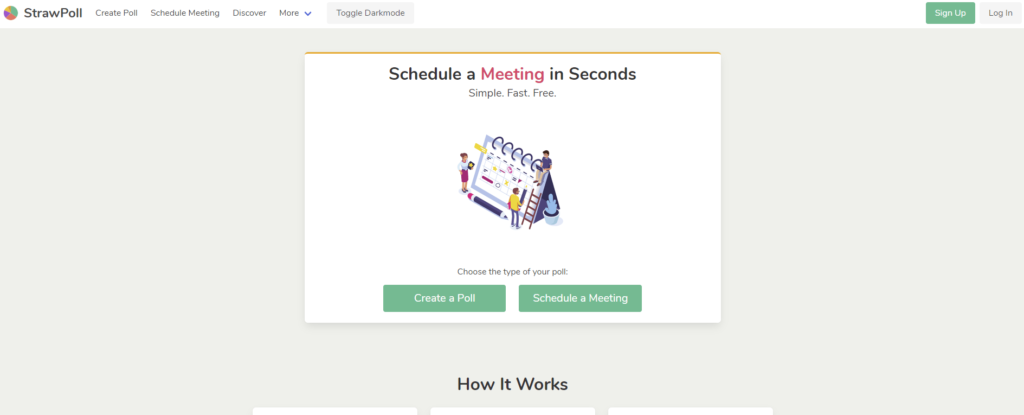Click the blue chevron beside More
Screen dimensions: 1024x415
(x=308, y=14)
